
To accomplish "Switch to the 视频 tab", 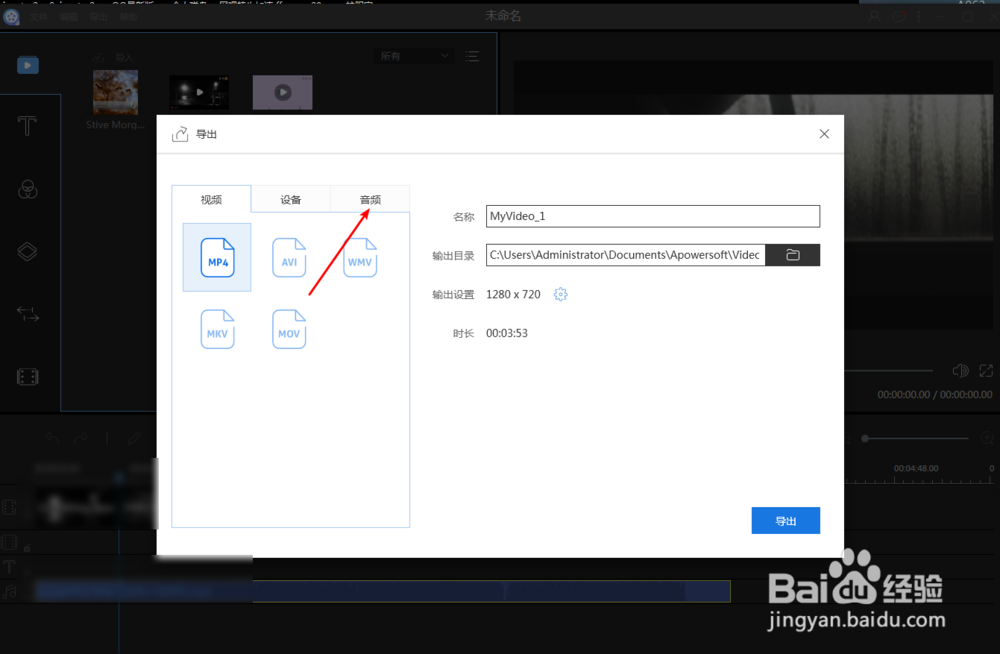I will 211,200.
